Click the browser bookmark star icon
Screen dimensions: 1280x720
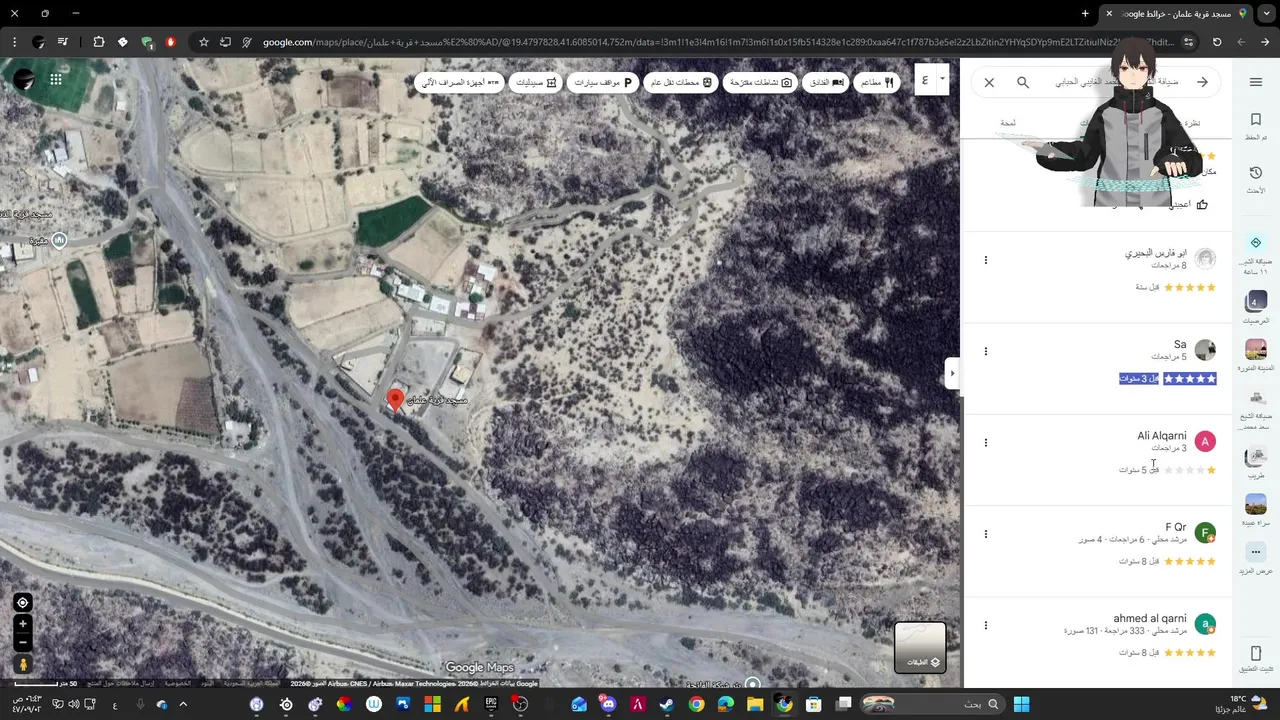pyautogui.click(x=204, y=42)
